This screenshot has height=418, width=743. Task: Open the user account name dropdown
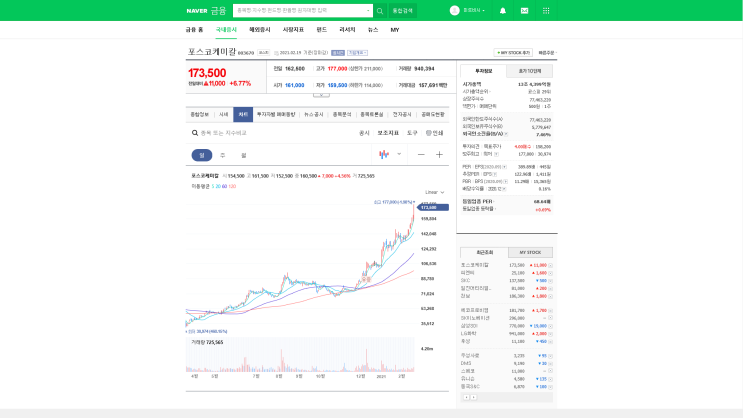point(474,10)
